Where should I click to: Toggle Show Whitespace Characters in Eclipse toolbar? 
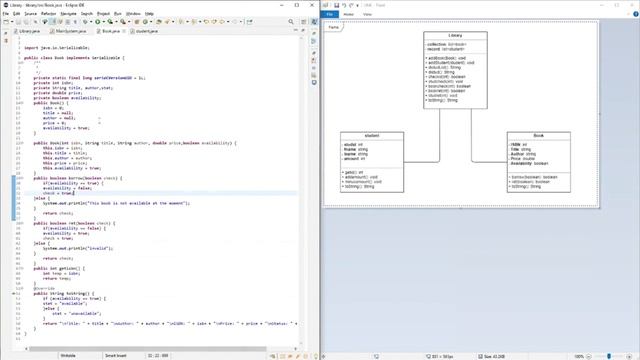coord(75,22)
